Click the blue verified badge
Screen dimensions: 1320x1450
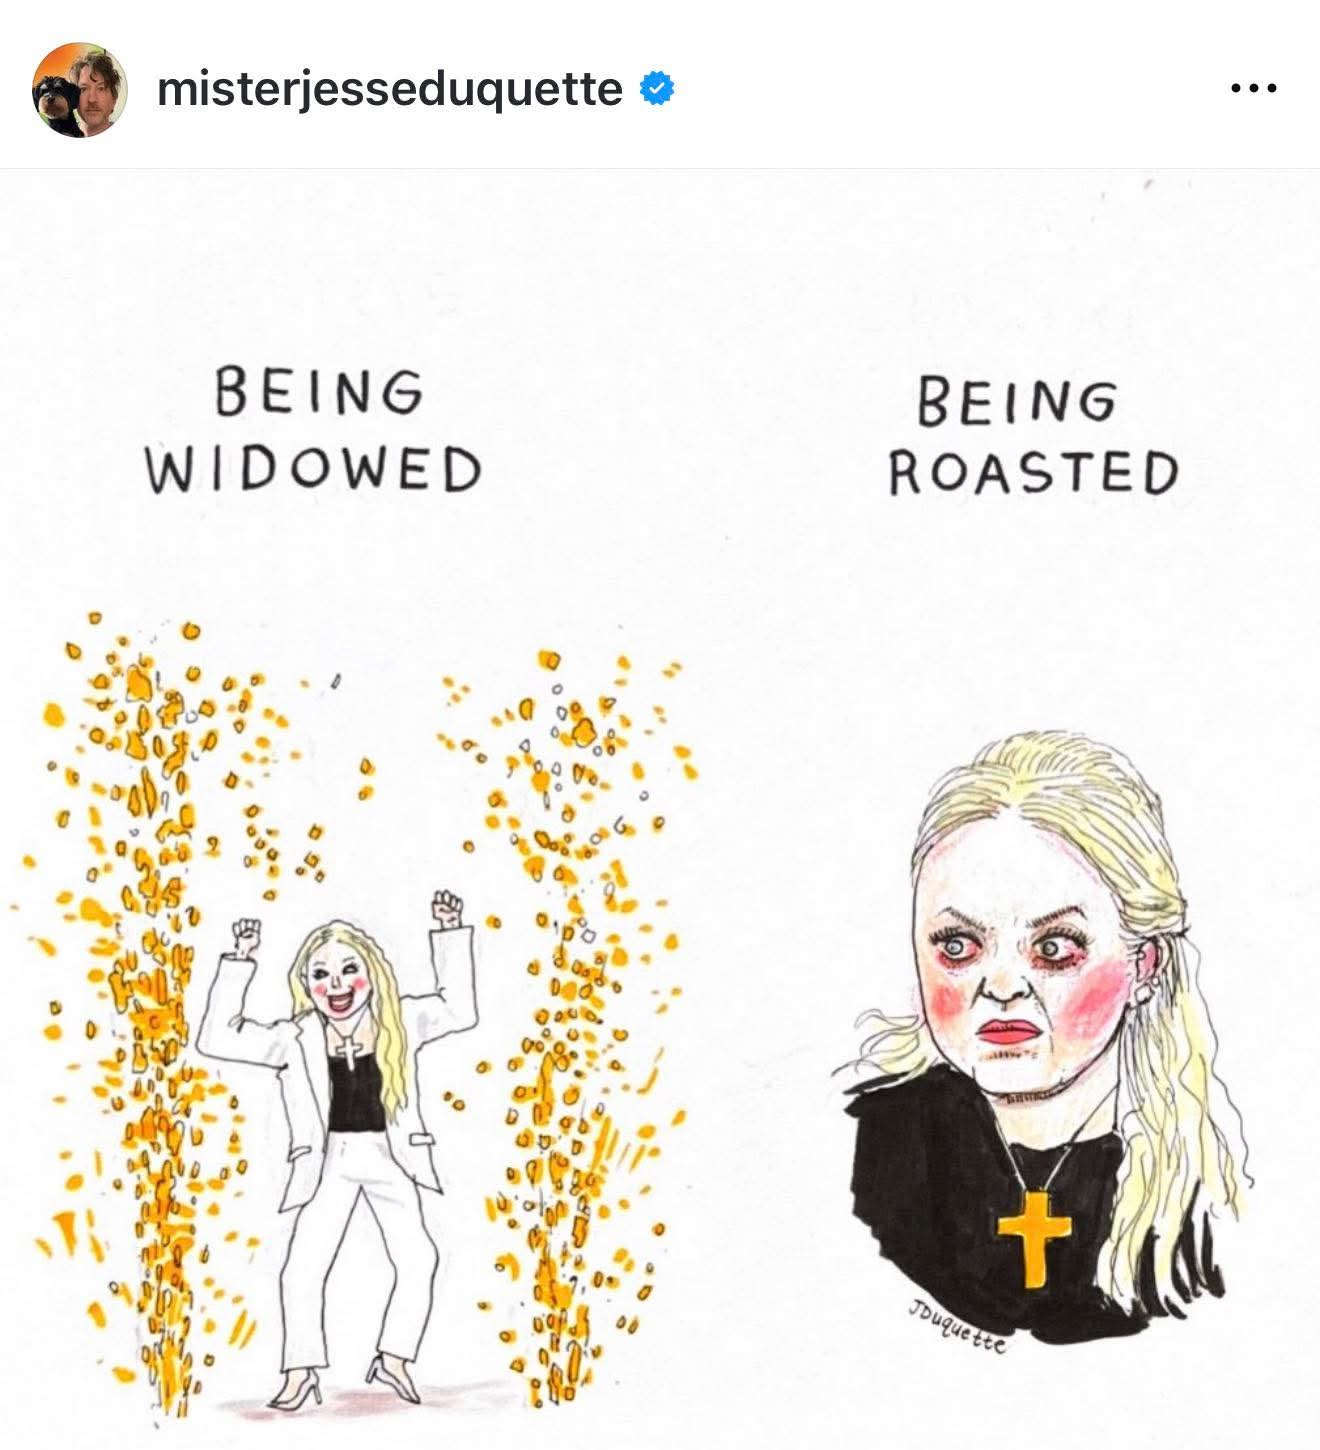coord(656,89)
